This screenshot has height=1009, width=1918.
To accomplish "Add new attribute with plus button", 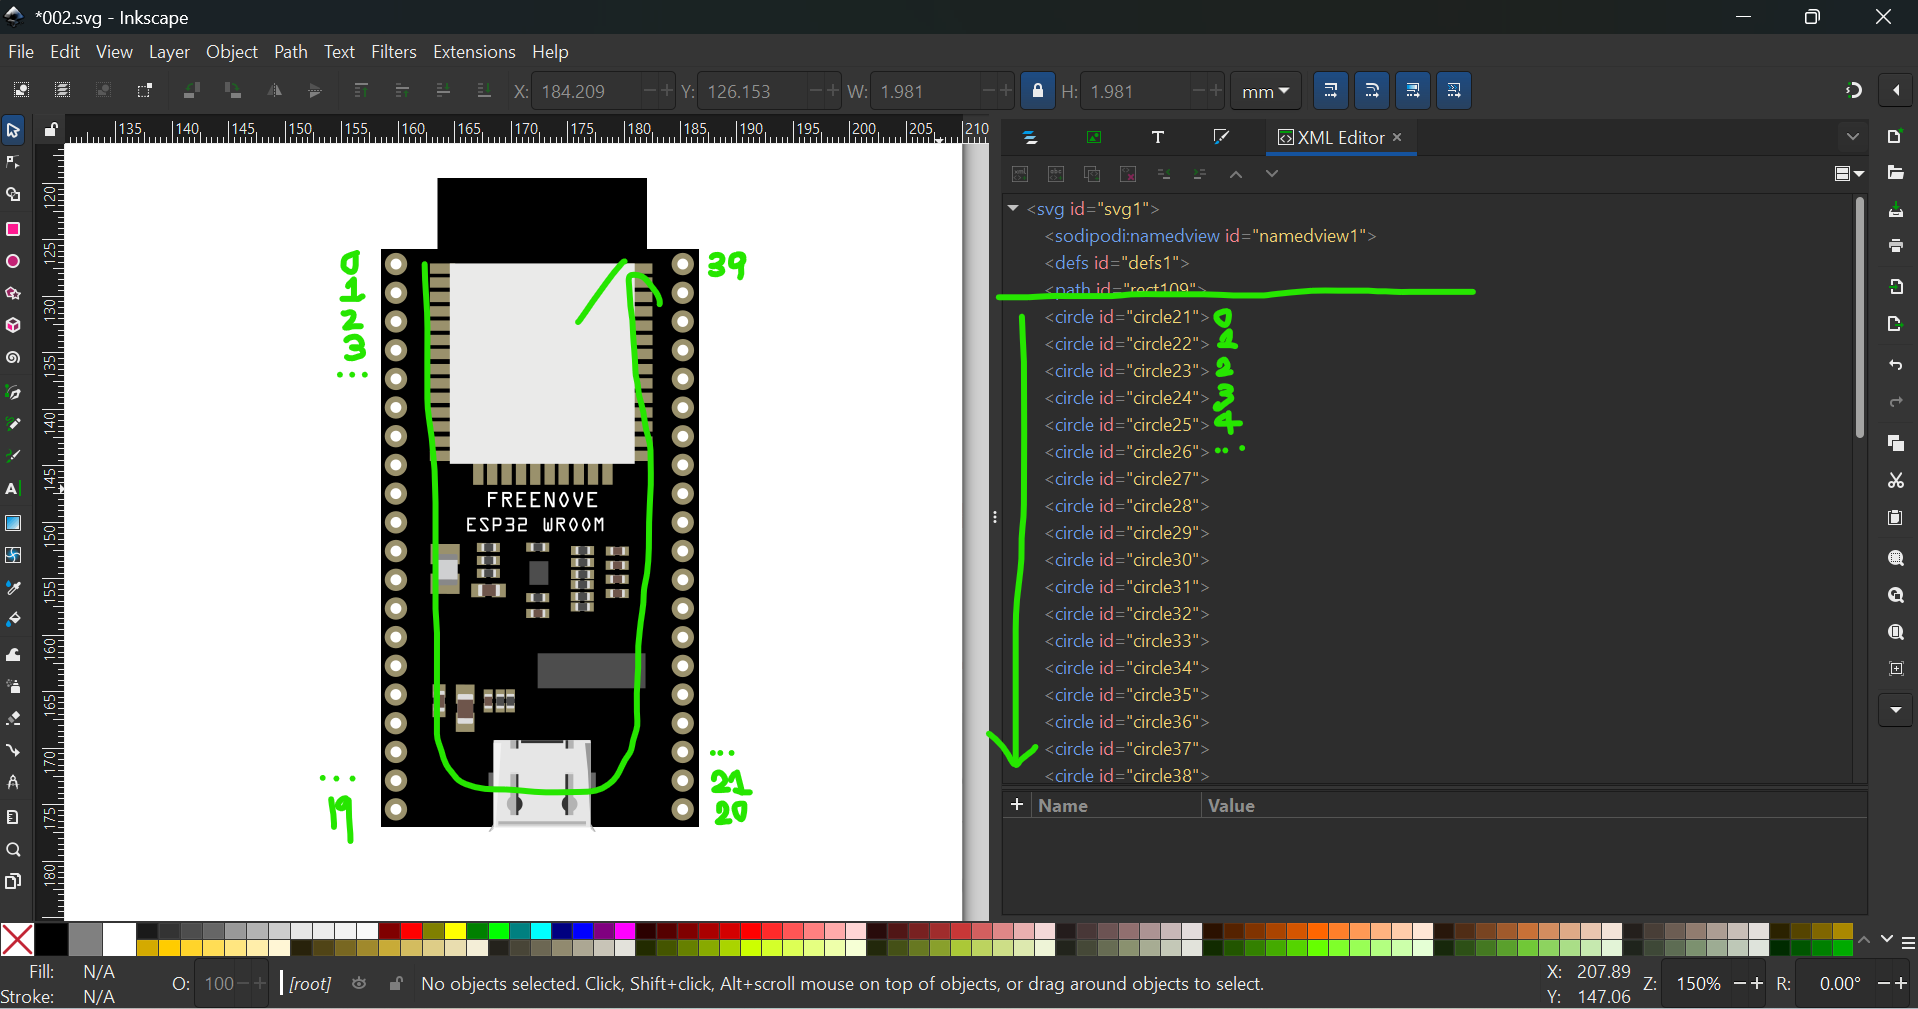I will [x=1017, y=805].
